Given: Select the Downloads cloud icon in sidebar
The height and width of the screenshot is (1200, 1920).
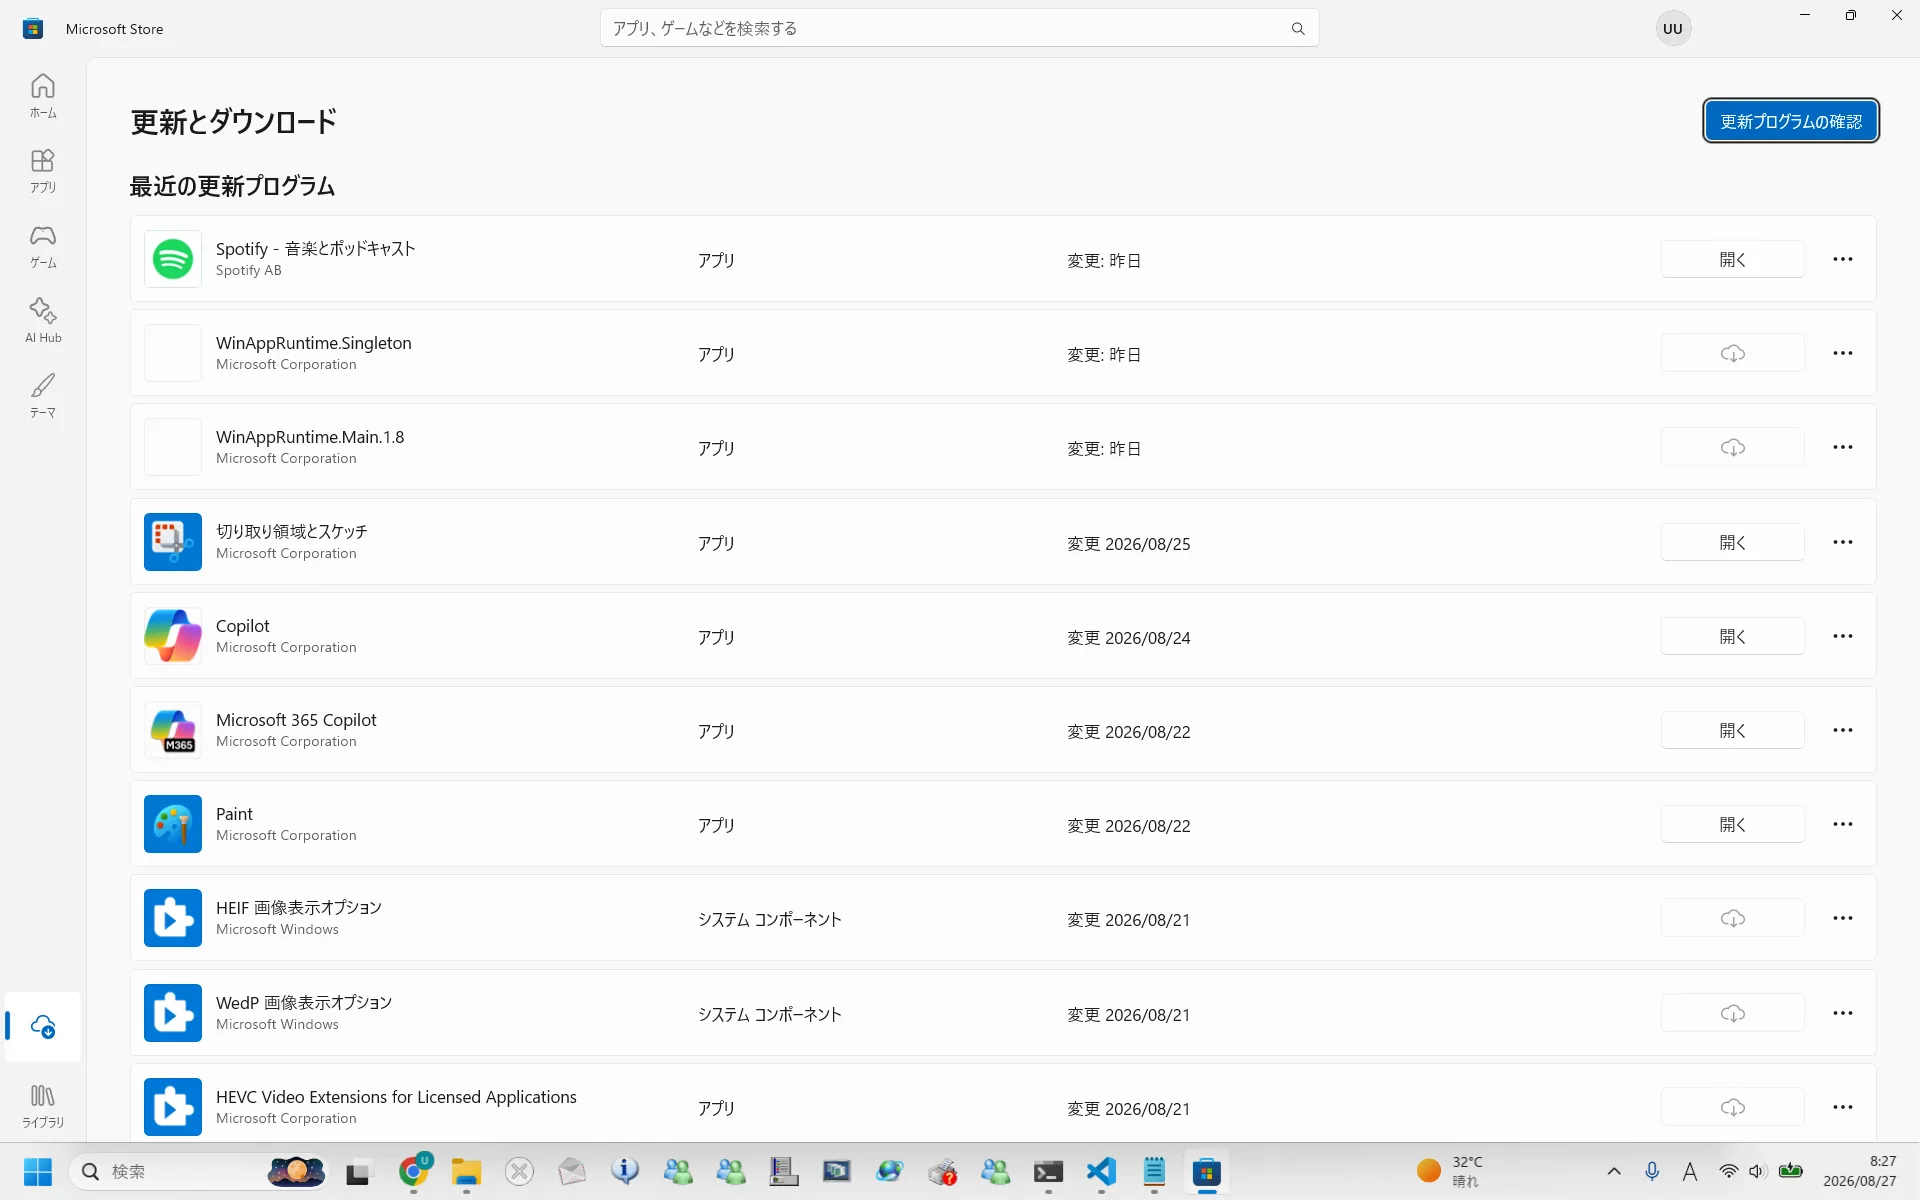Looking at the screenshot, I should 43,1027.
